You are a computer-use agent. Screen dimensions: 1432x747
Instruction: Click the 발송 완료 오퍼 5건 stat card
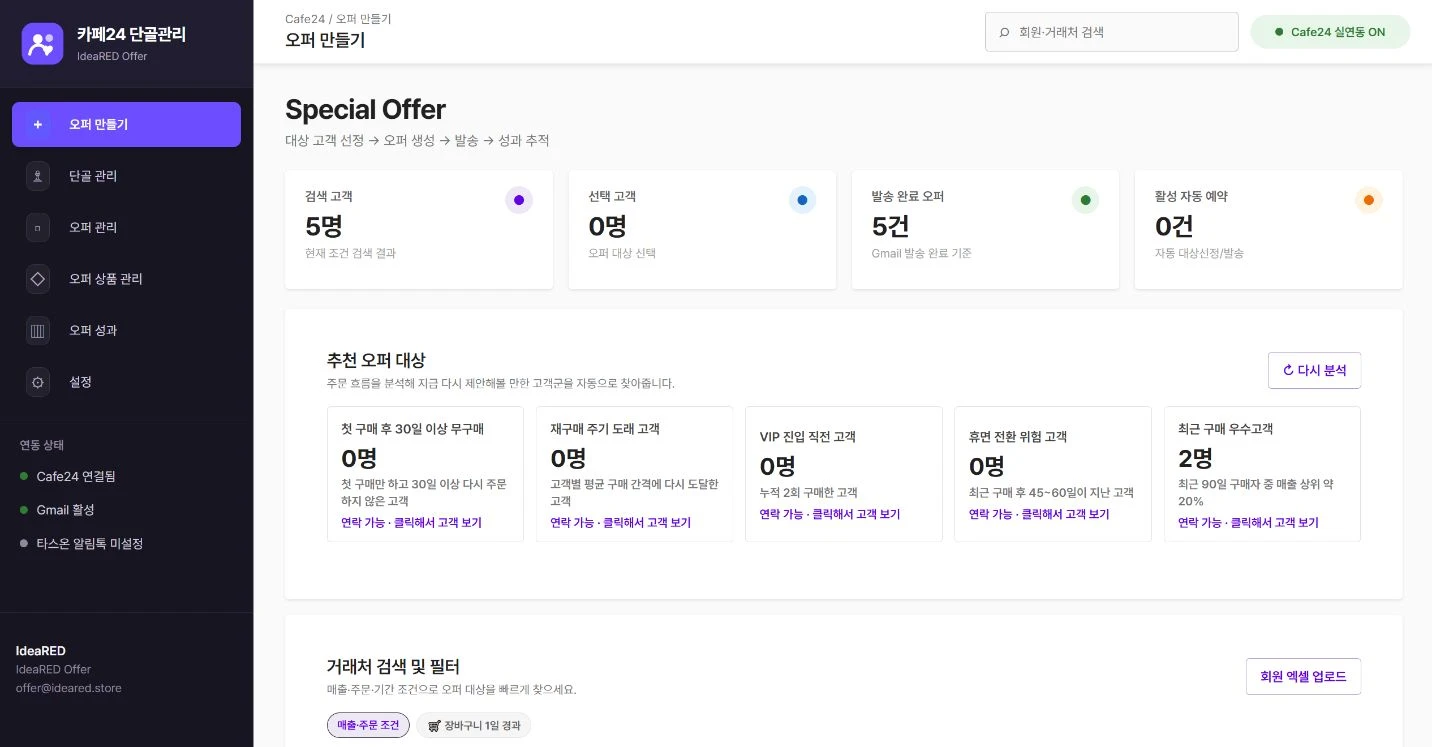(x=985, y=230)
